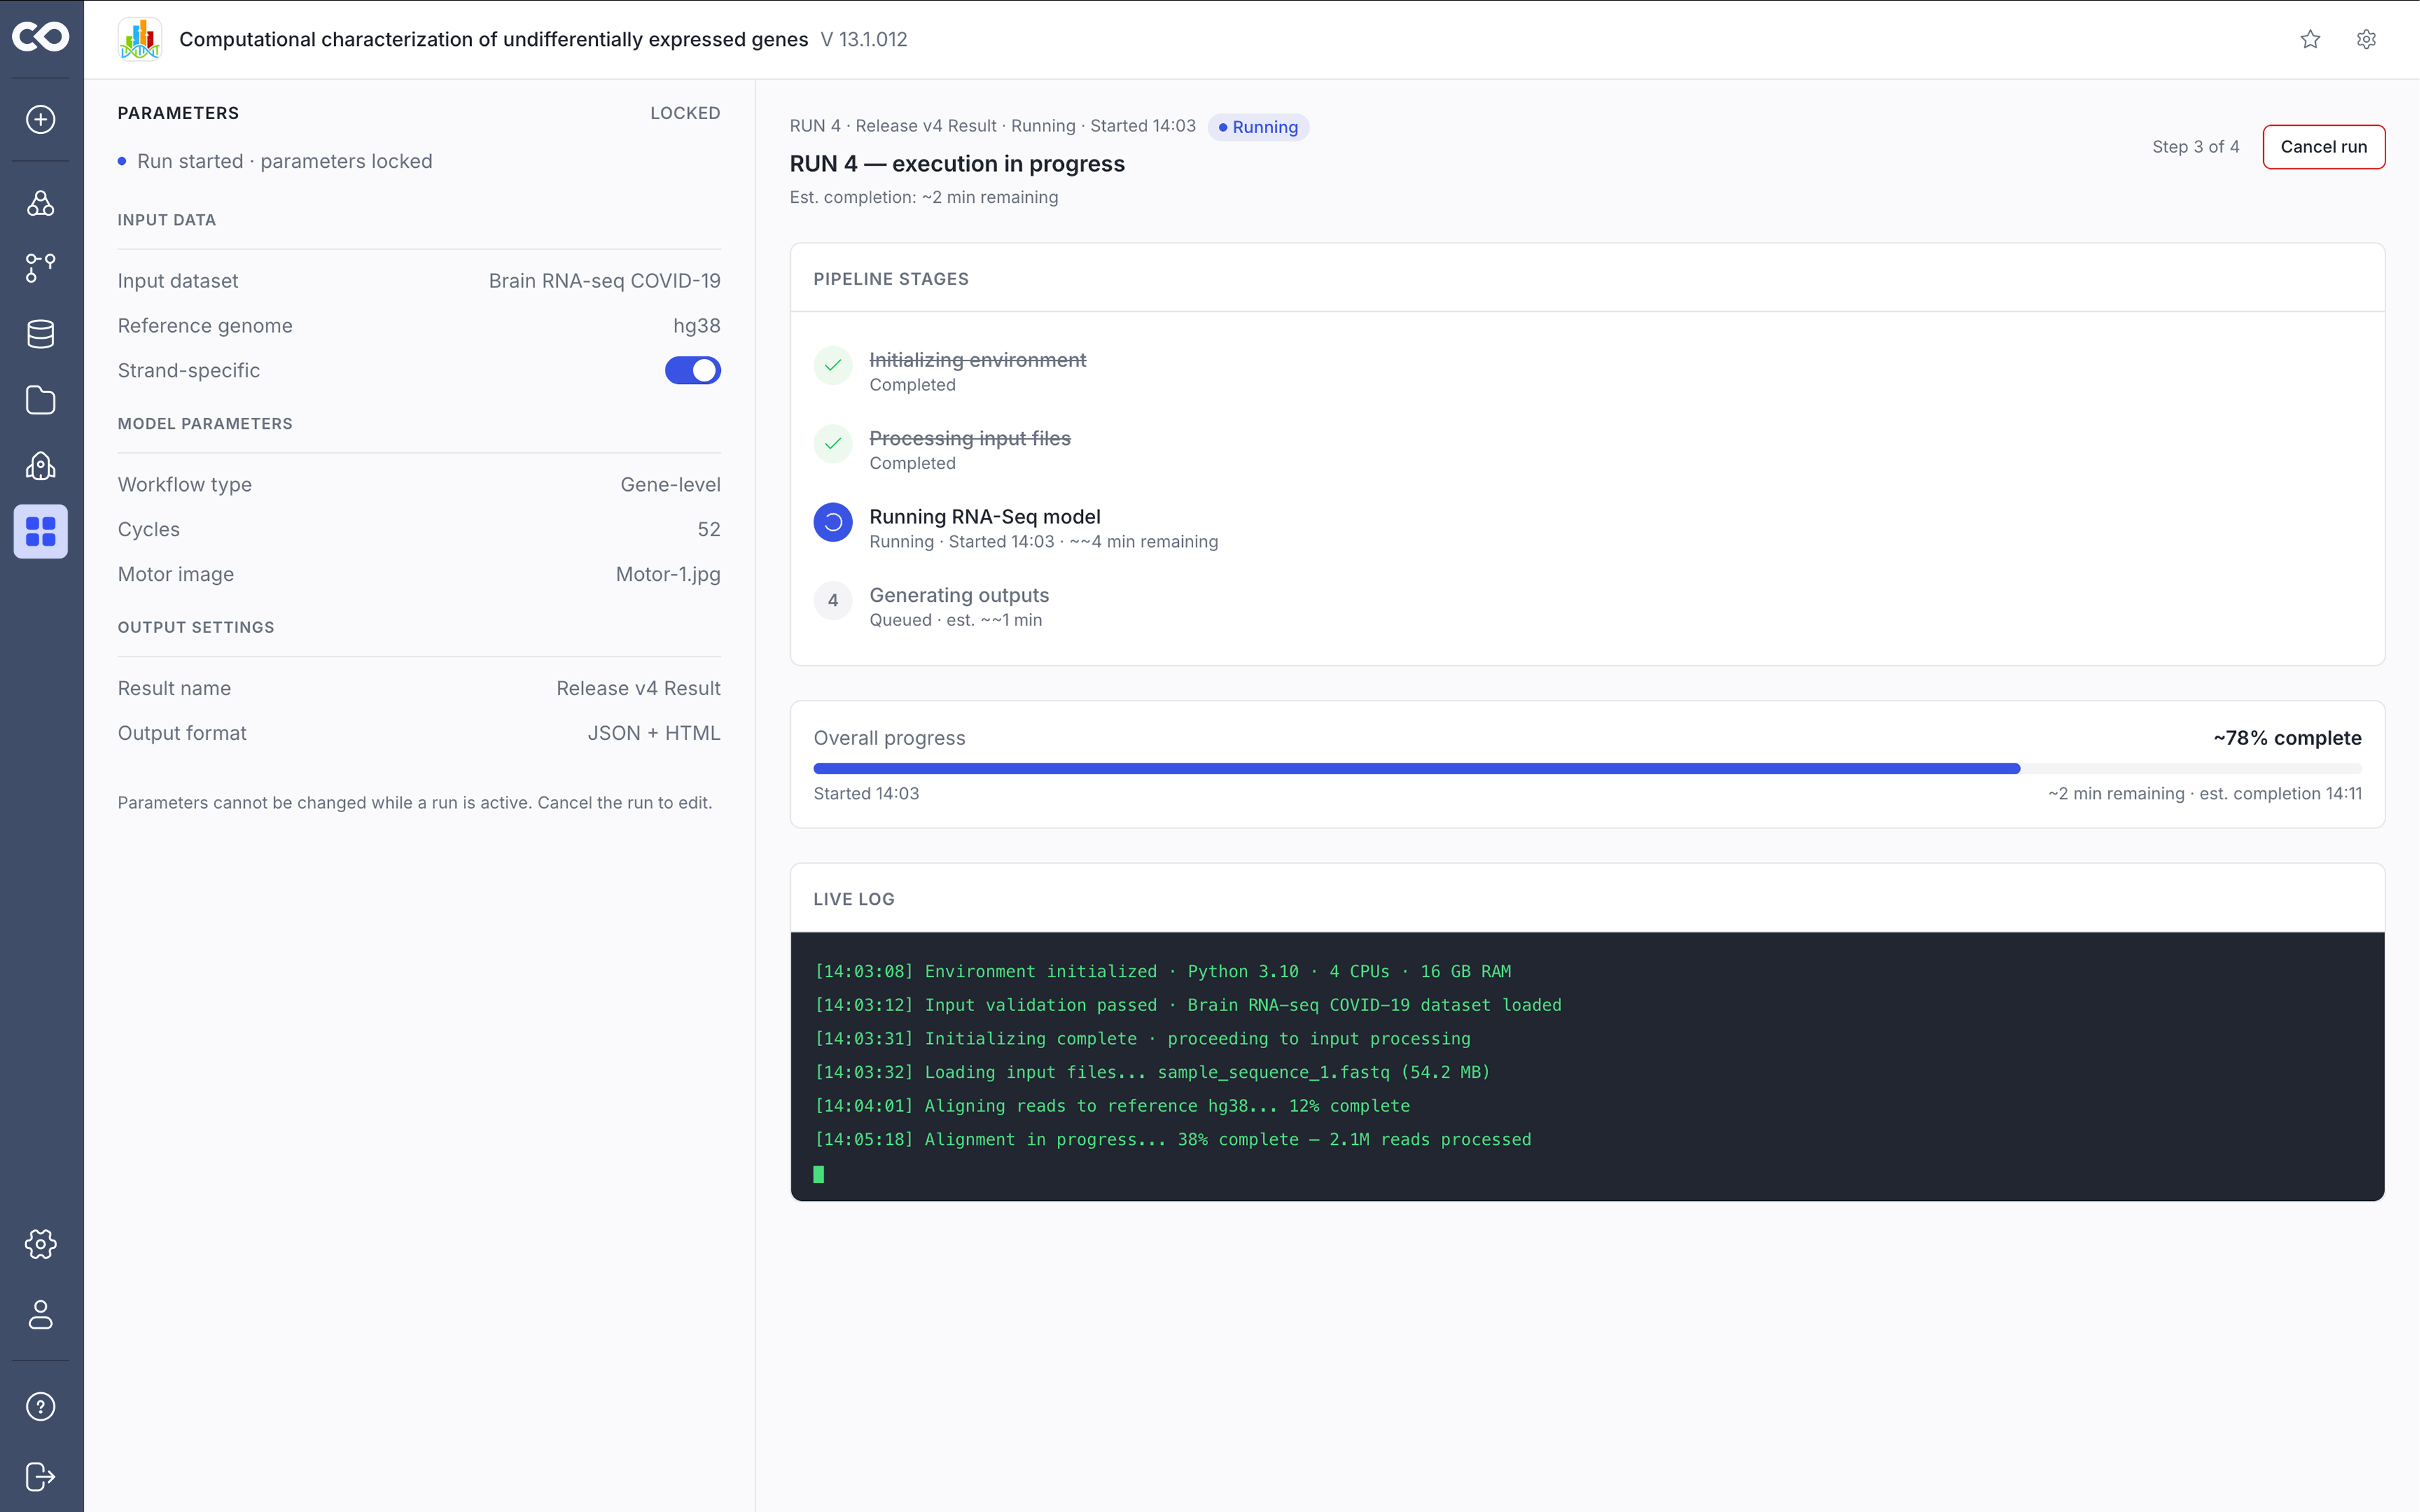This screenshot has width=2420, height=1512.
Task: Click the Running RNA-Seq model spinner icon
Action: click(x=833, y=522)
